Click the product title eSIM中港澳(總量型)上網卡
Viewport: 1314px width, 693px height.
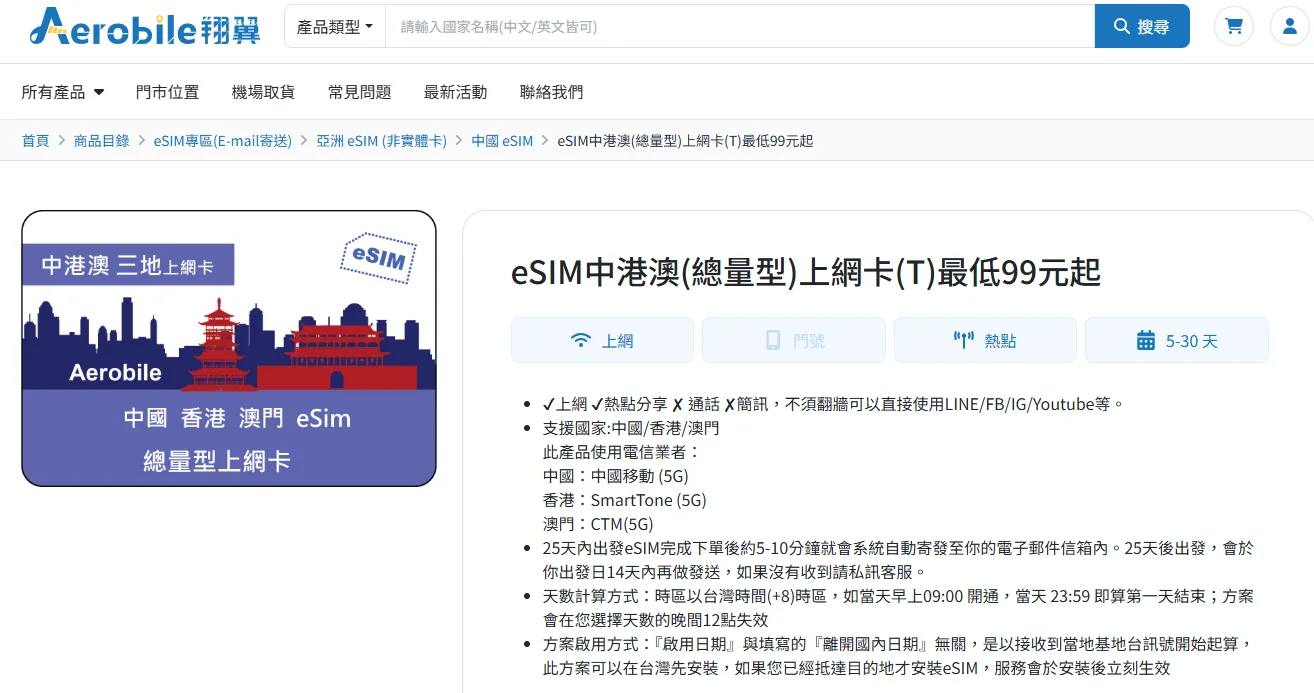pos(806,272)
